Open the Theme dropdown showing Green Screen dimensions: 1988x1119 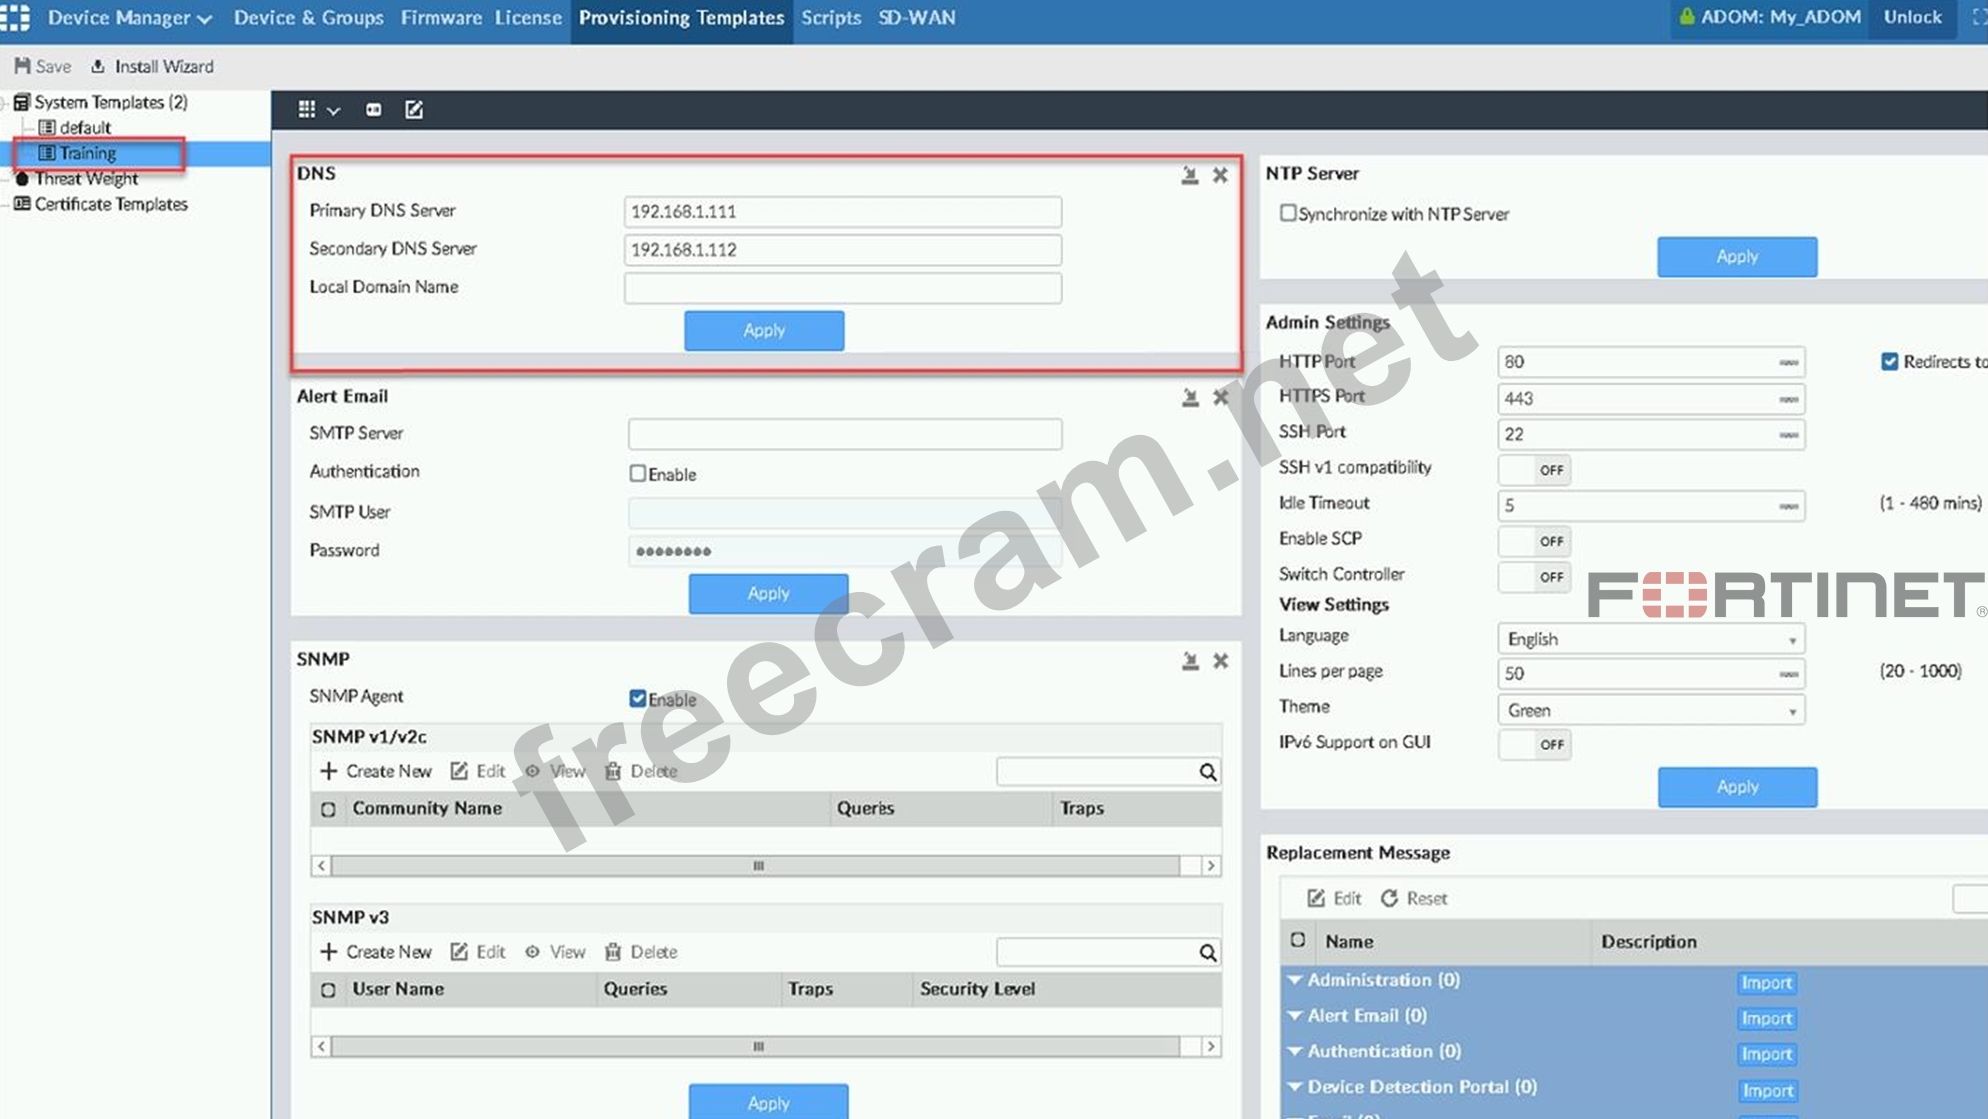point(1650,710)
